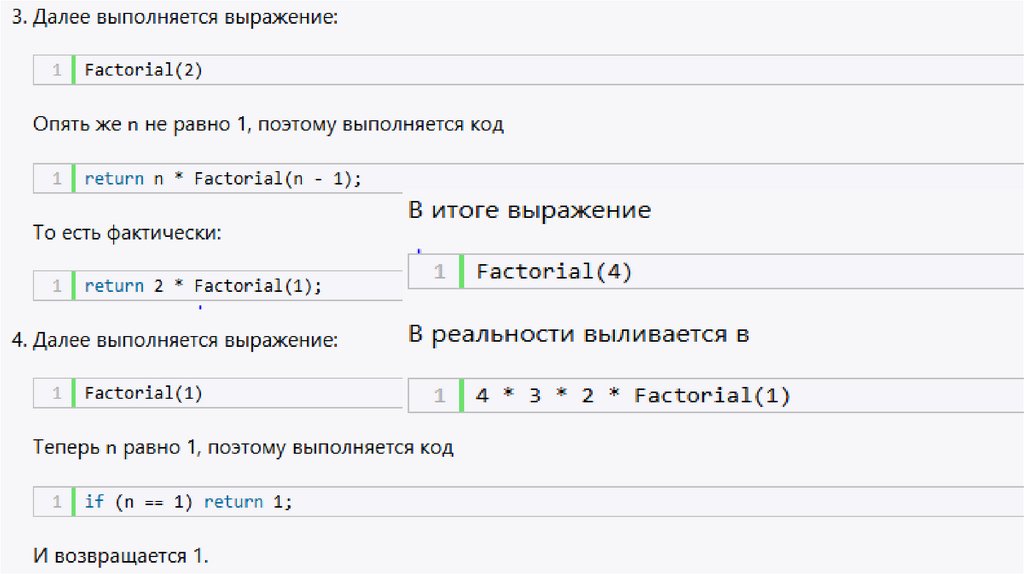
Task: Select the "return 2 * Factorial(1);" code line
Action: pos(203,286)
